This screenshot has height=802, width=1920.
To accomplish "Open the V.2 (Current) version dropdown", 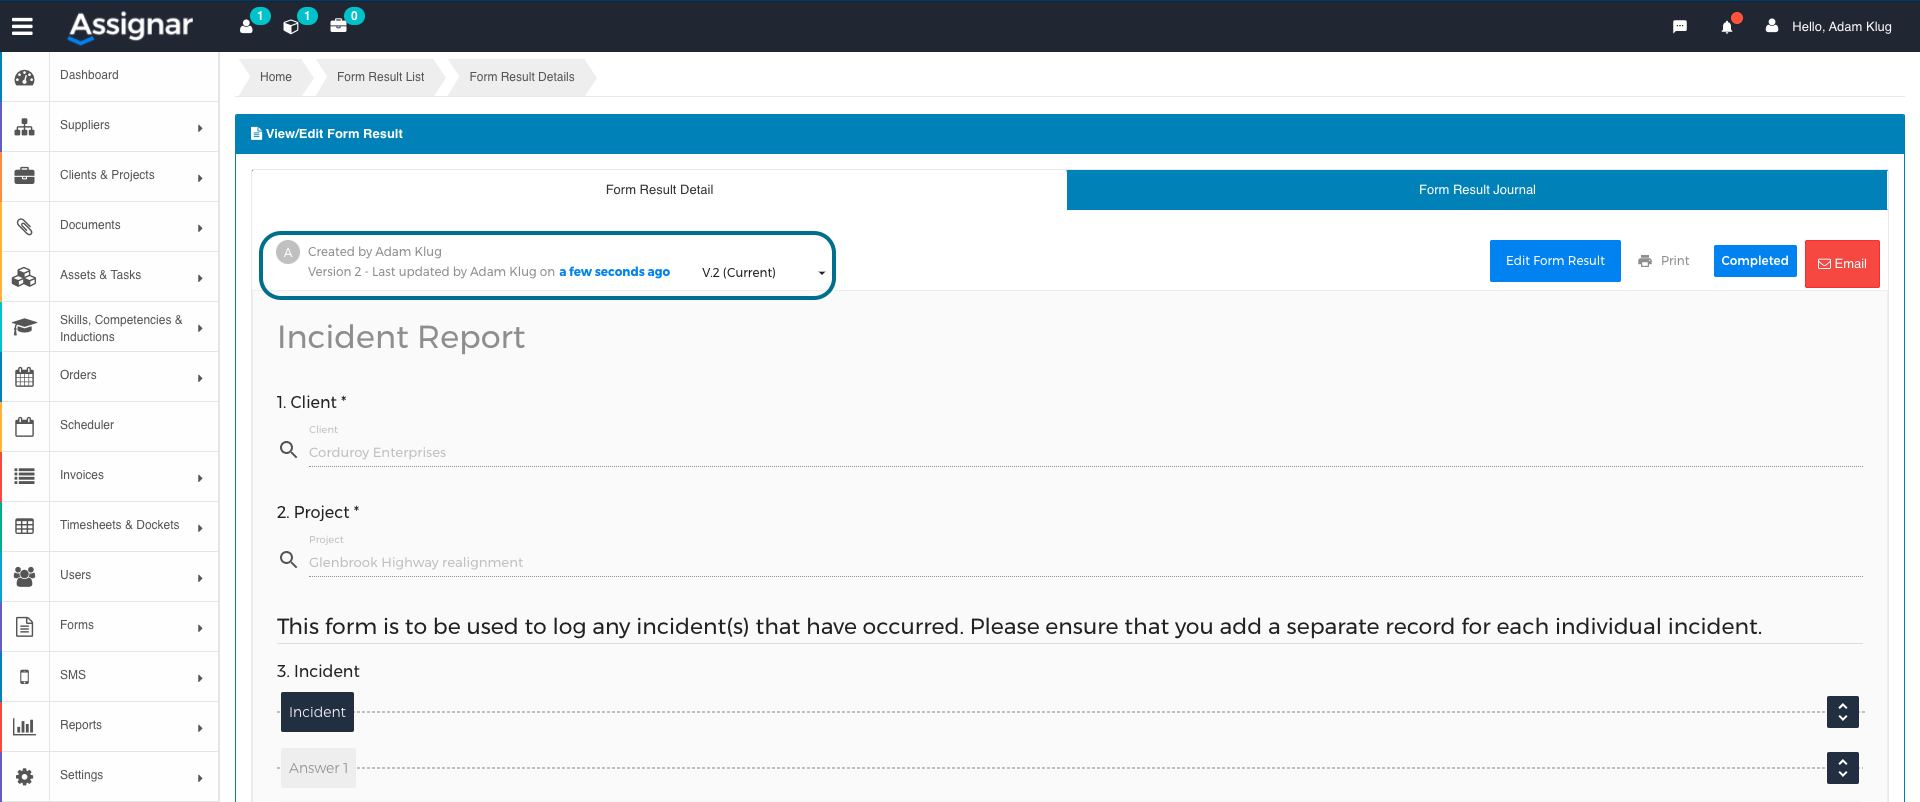I will click(763, 272).
